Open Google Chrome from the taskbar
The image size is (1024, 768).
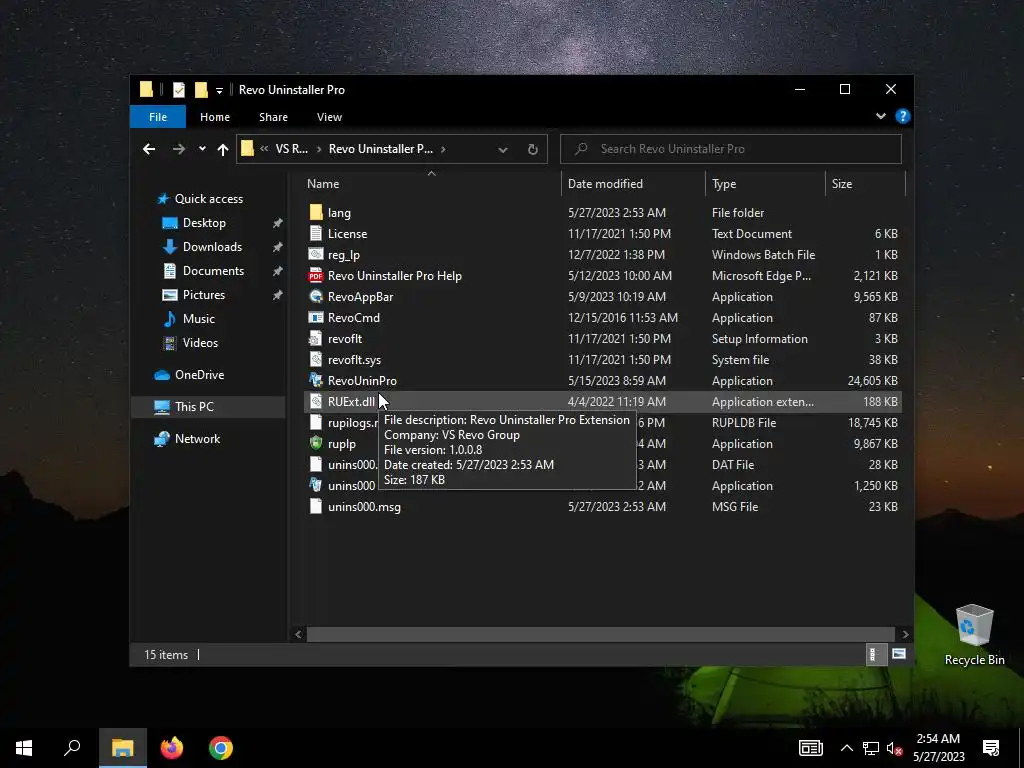[x=221, y=748]
